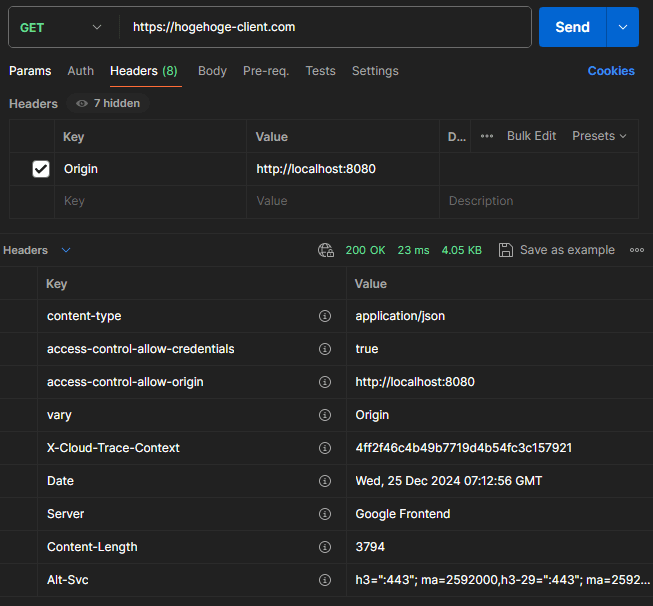Click the content-type key

[84, 316]
